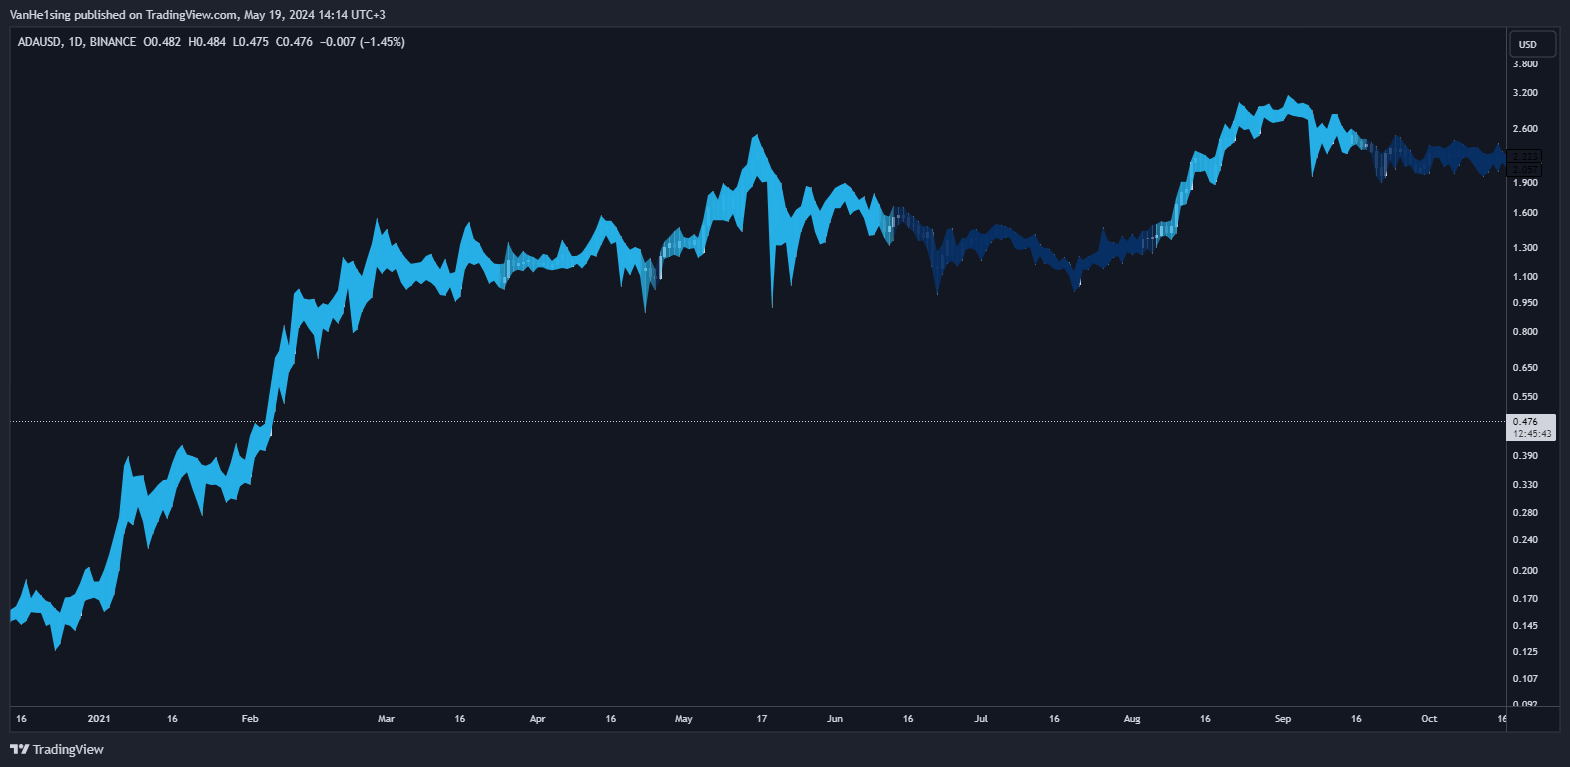Viewport: 1570px width, 767px height.
Task: Click the Jun label on time axis
Action: pos(835,719)
